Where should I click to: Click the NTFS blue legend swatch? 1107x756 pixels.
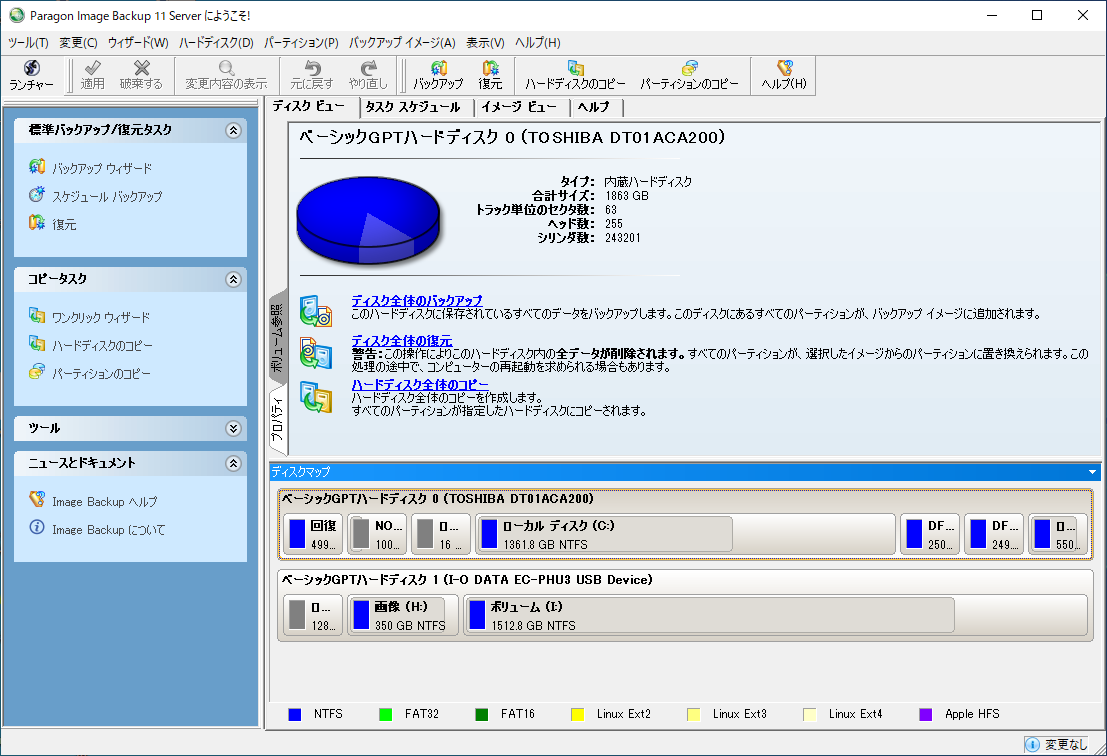point(295,714)
